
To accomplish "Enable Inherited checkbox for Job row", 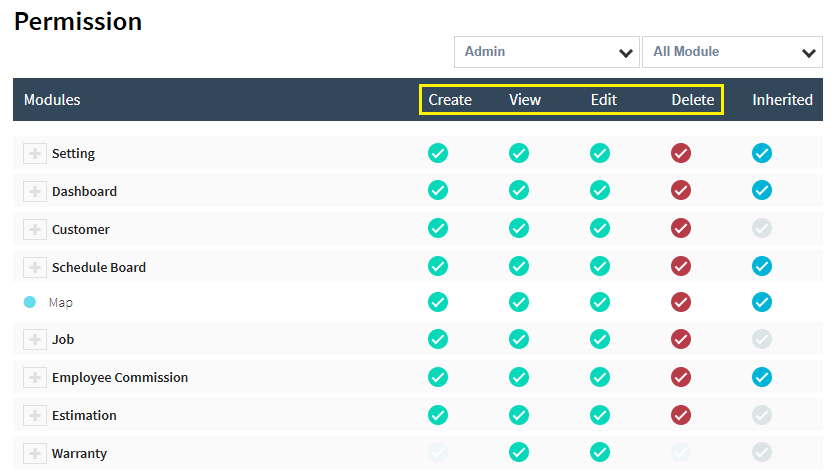I will pyautogui.click(x=762, y=340).
